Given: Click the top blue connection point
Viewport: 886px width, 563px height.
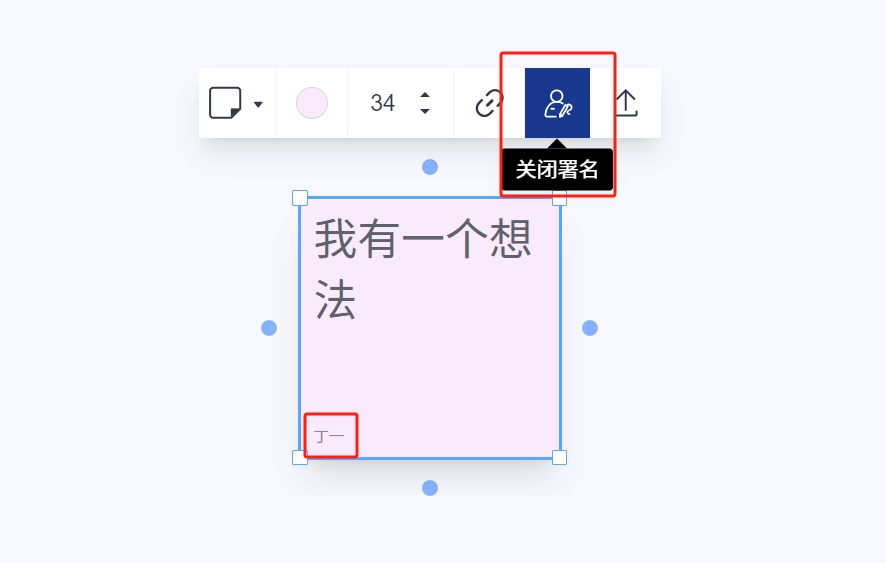Looking at the screenshot, I should (430, 167).
